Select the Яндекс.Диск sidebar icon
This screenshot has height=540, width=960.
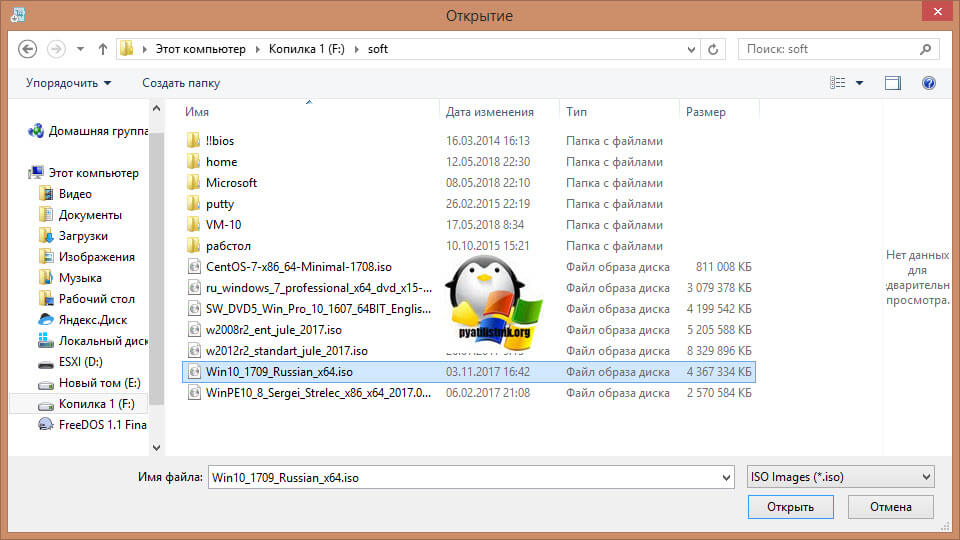point(46,320)
